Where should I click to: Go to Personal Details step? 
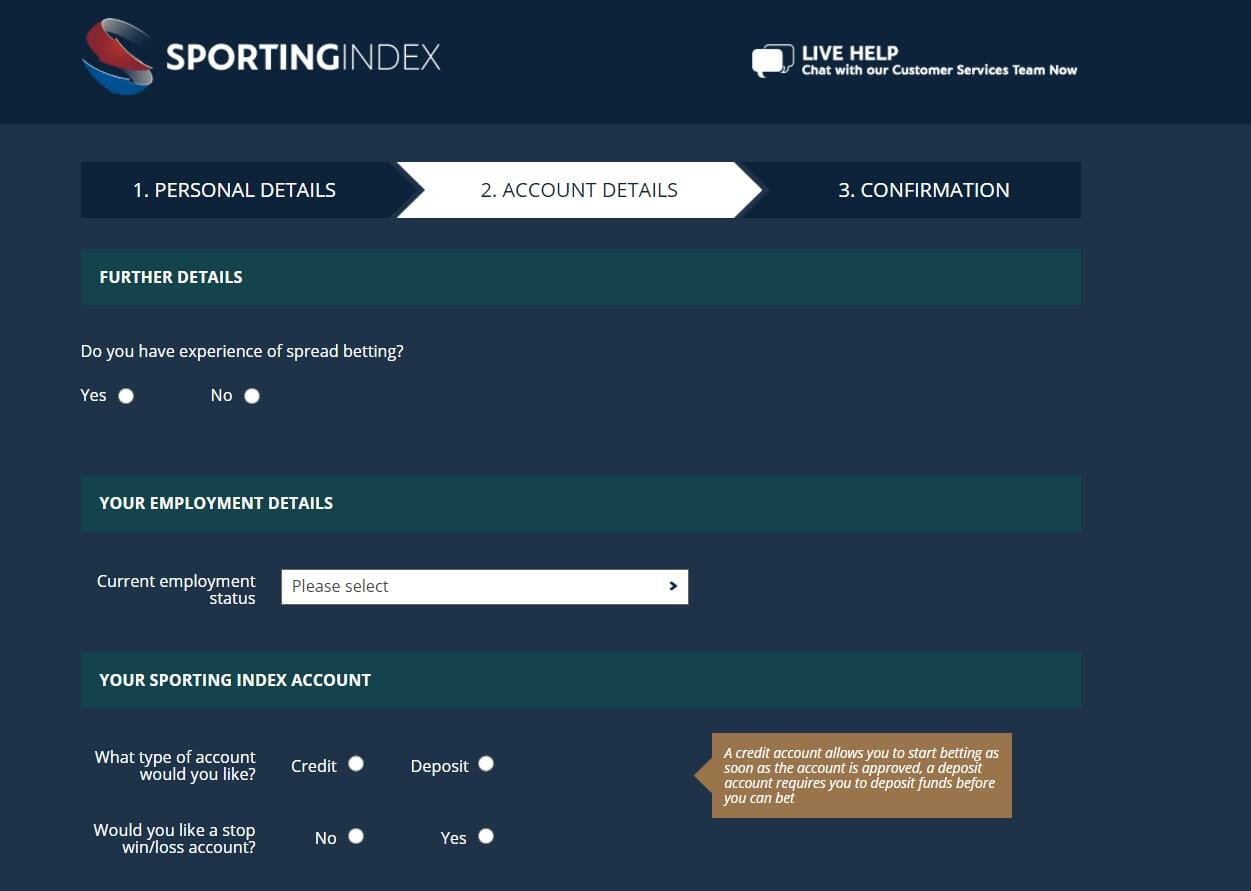[234, 190]
